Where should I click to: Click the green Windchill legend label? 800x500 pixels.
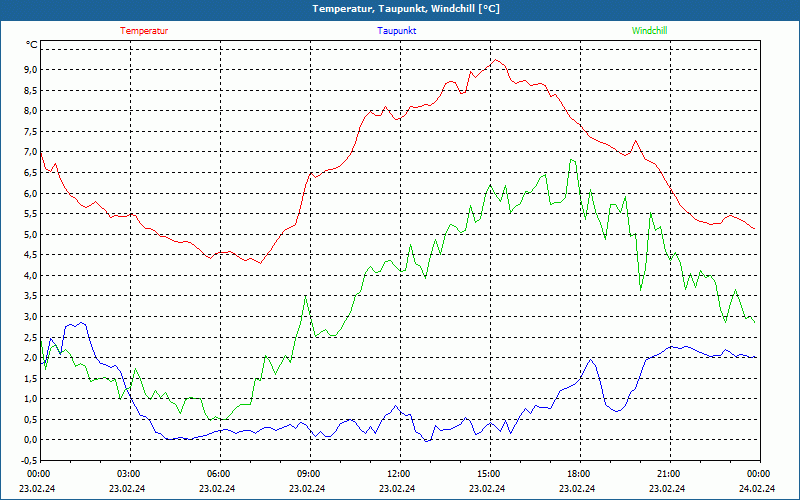(649, 31)
